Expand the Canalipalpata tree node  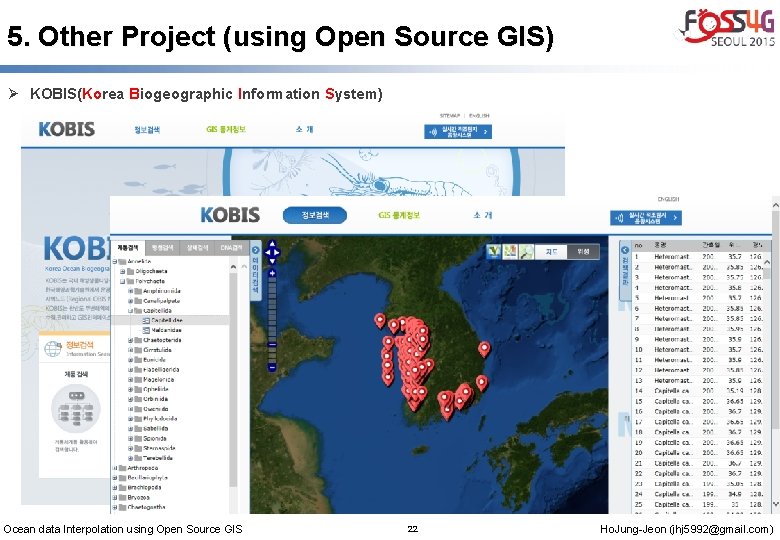131,301
